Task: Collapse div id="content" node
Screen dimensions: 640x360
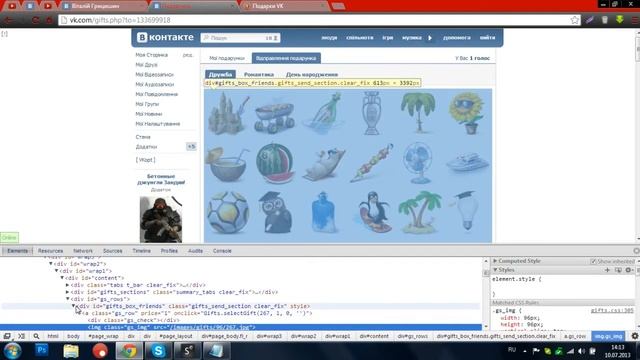Action: (62, 278)
